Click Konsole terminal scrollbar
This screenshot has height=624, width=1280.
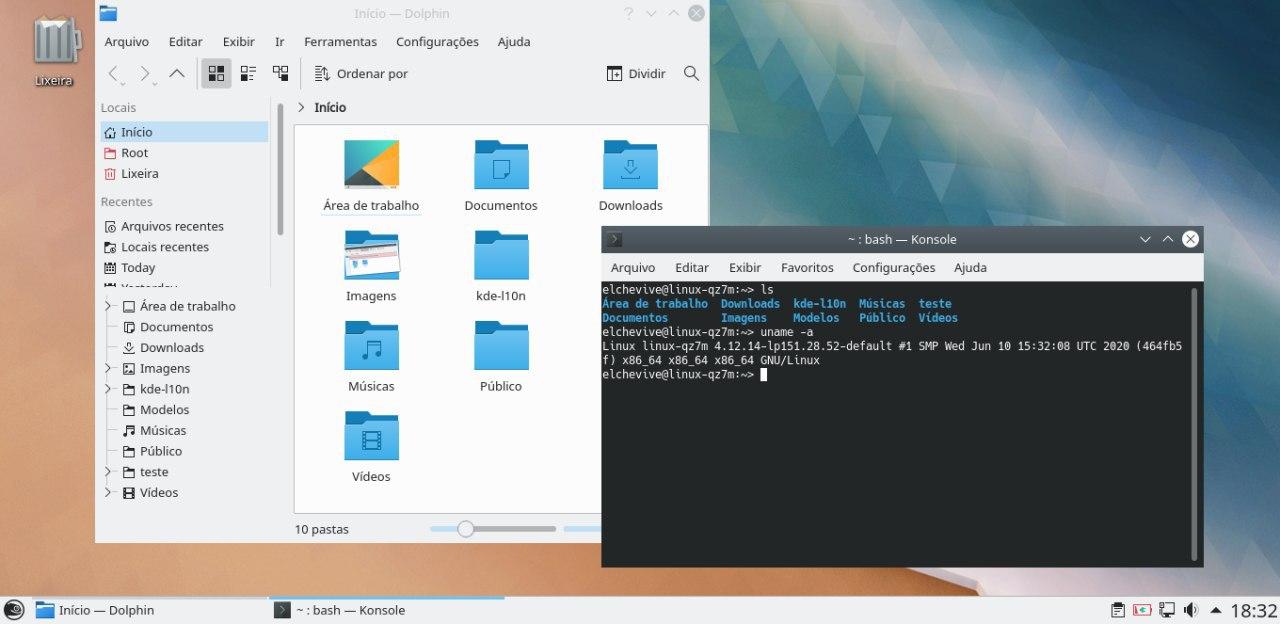pyautogui.click(x=1194, y=424)
